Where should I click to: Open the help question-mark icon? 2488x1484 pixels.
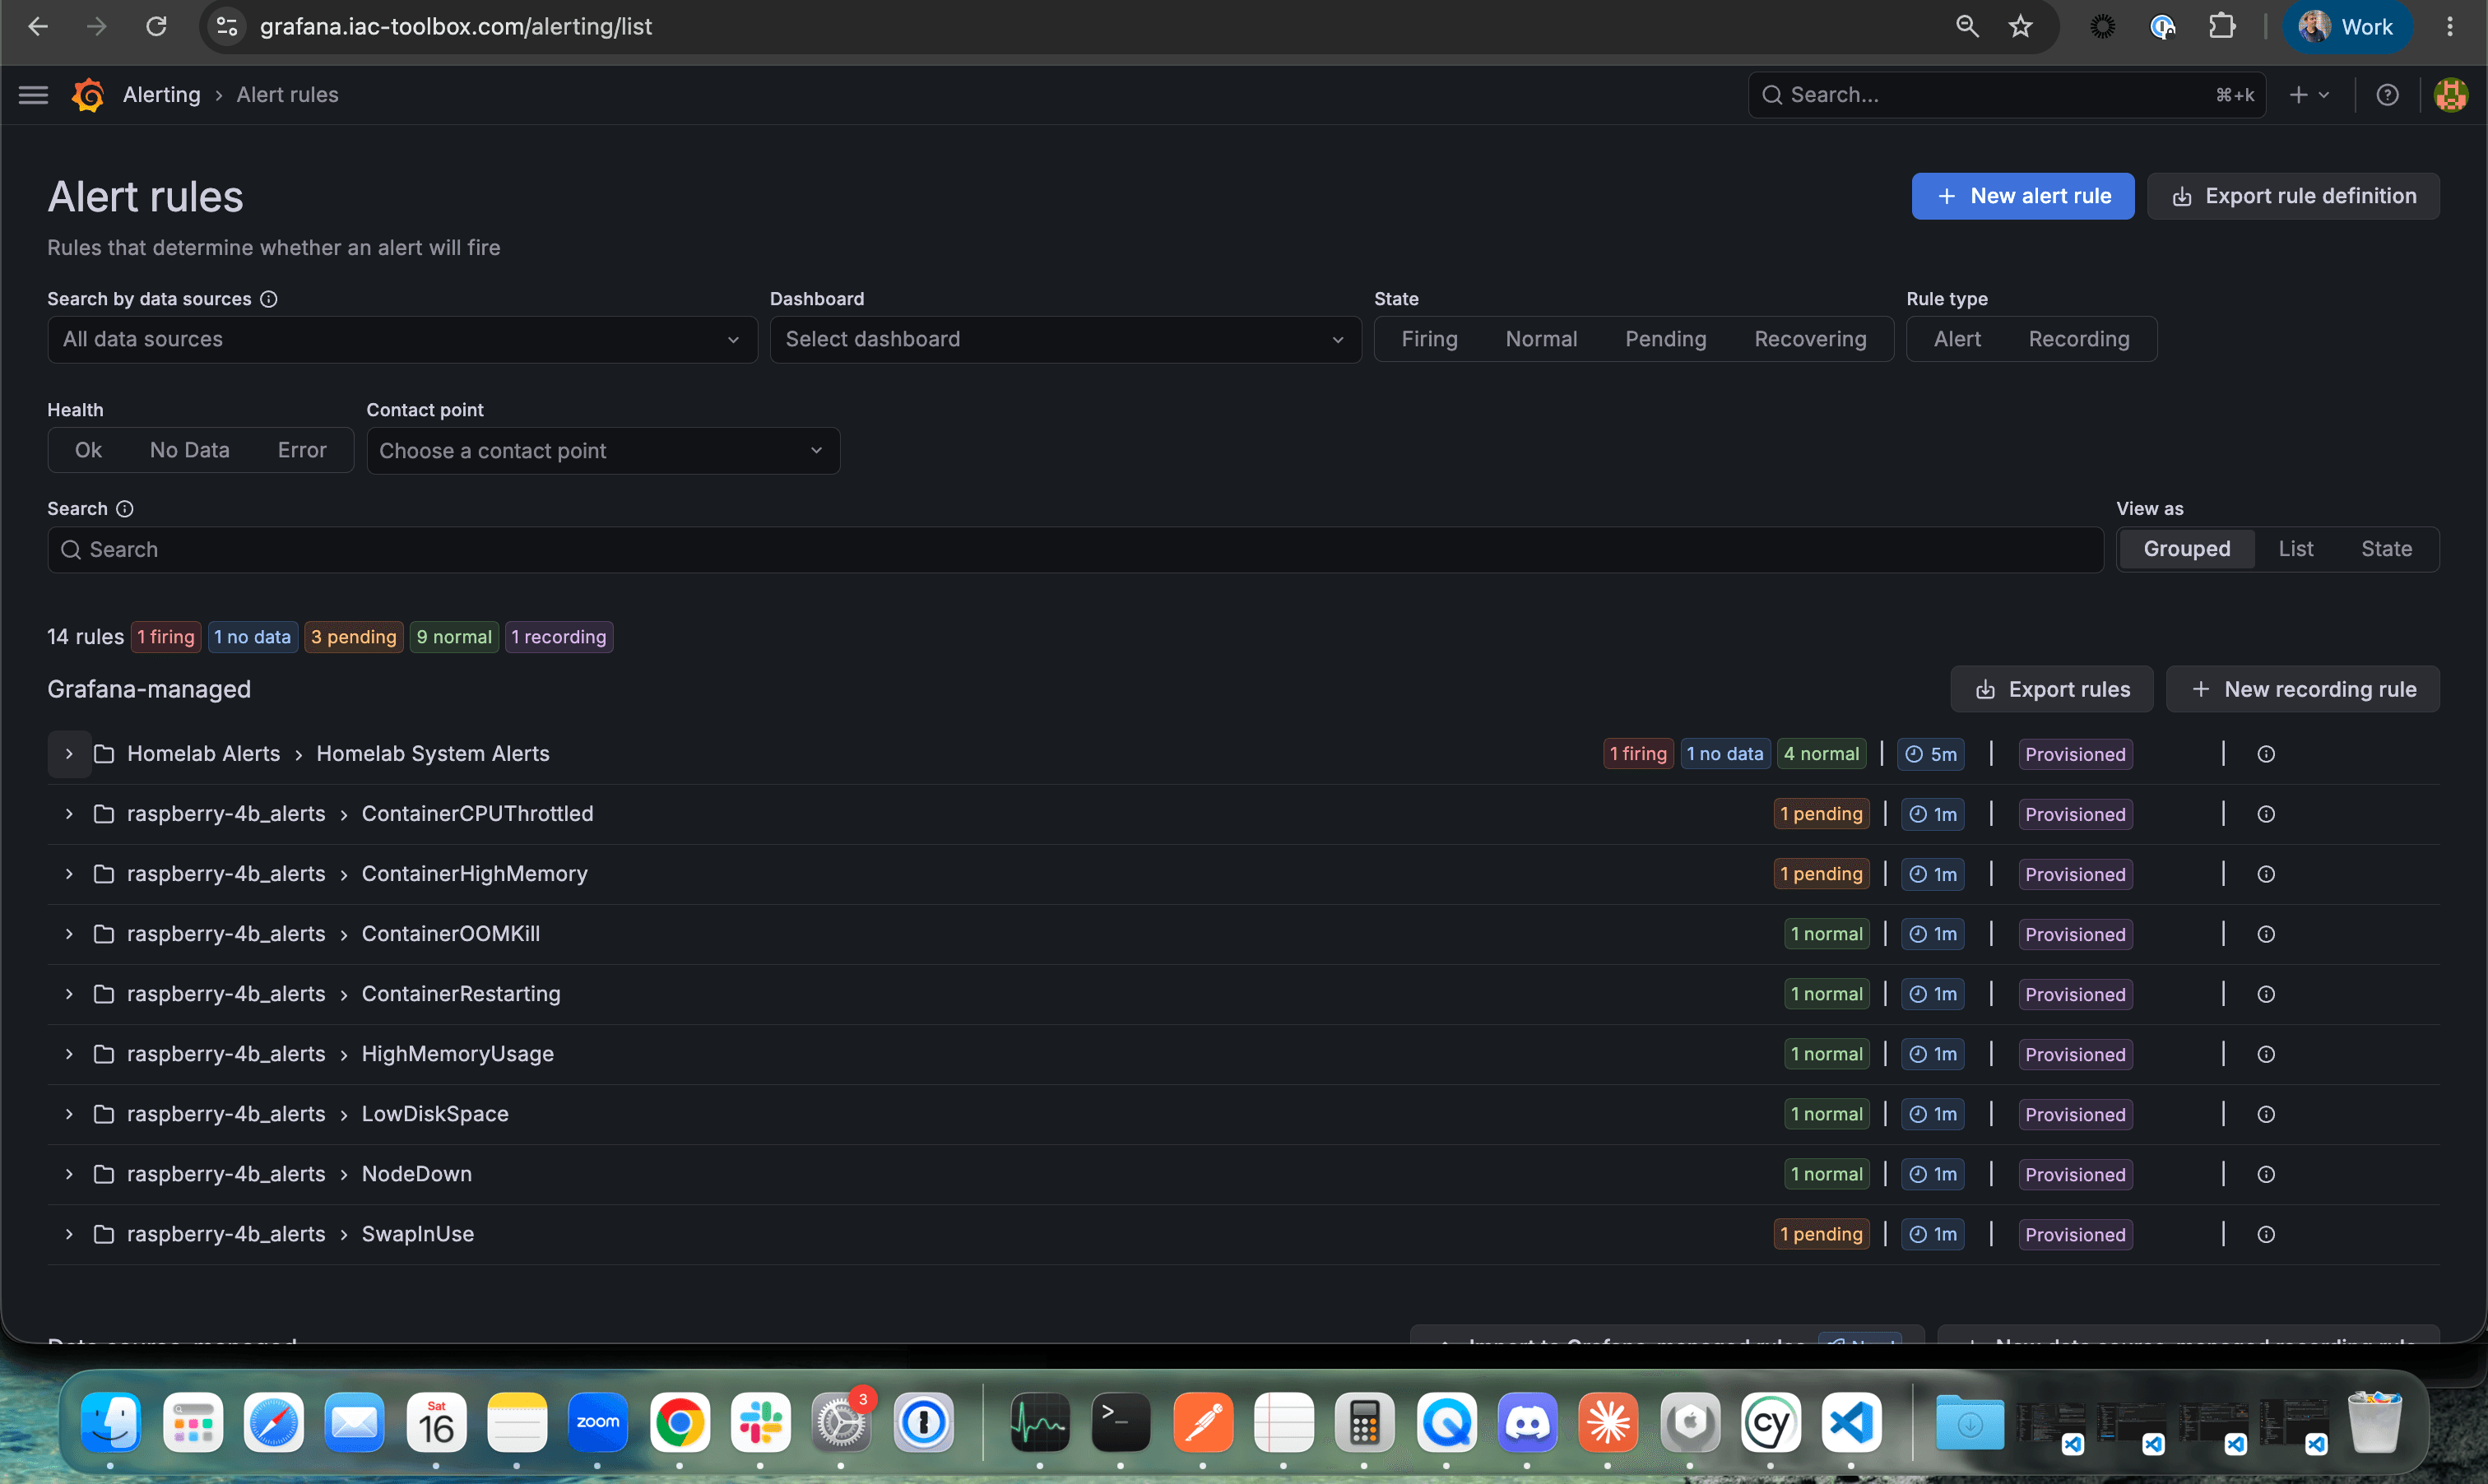pyautogui.click(x=2387, y=95)
